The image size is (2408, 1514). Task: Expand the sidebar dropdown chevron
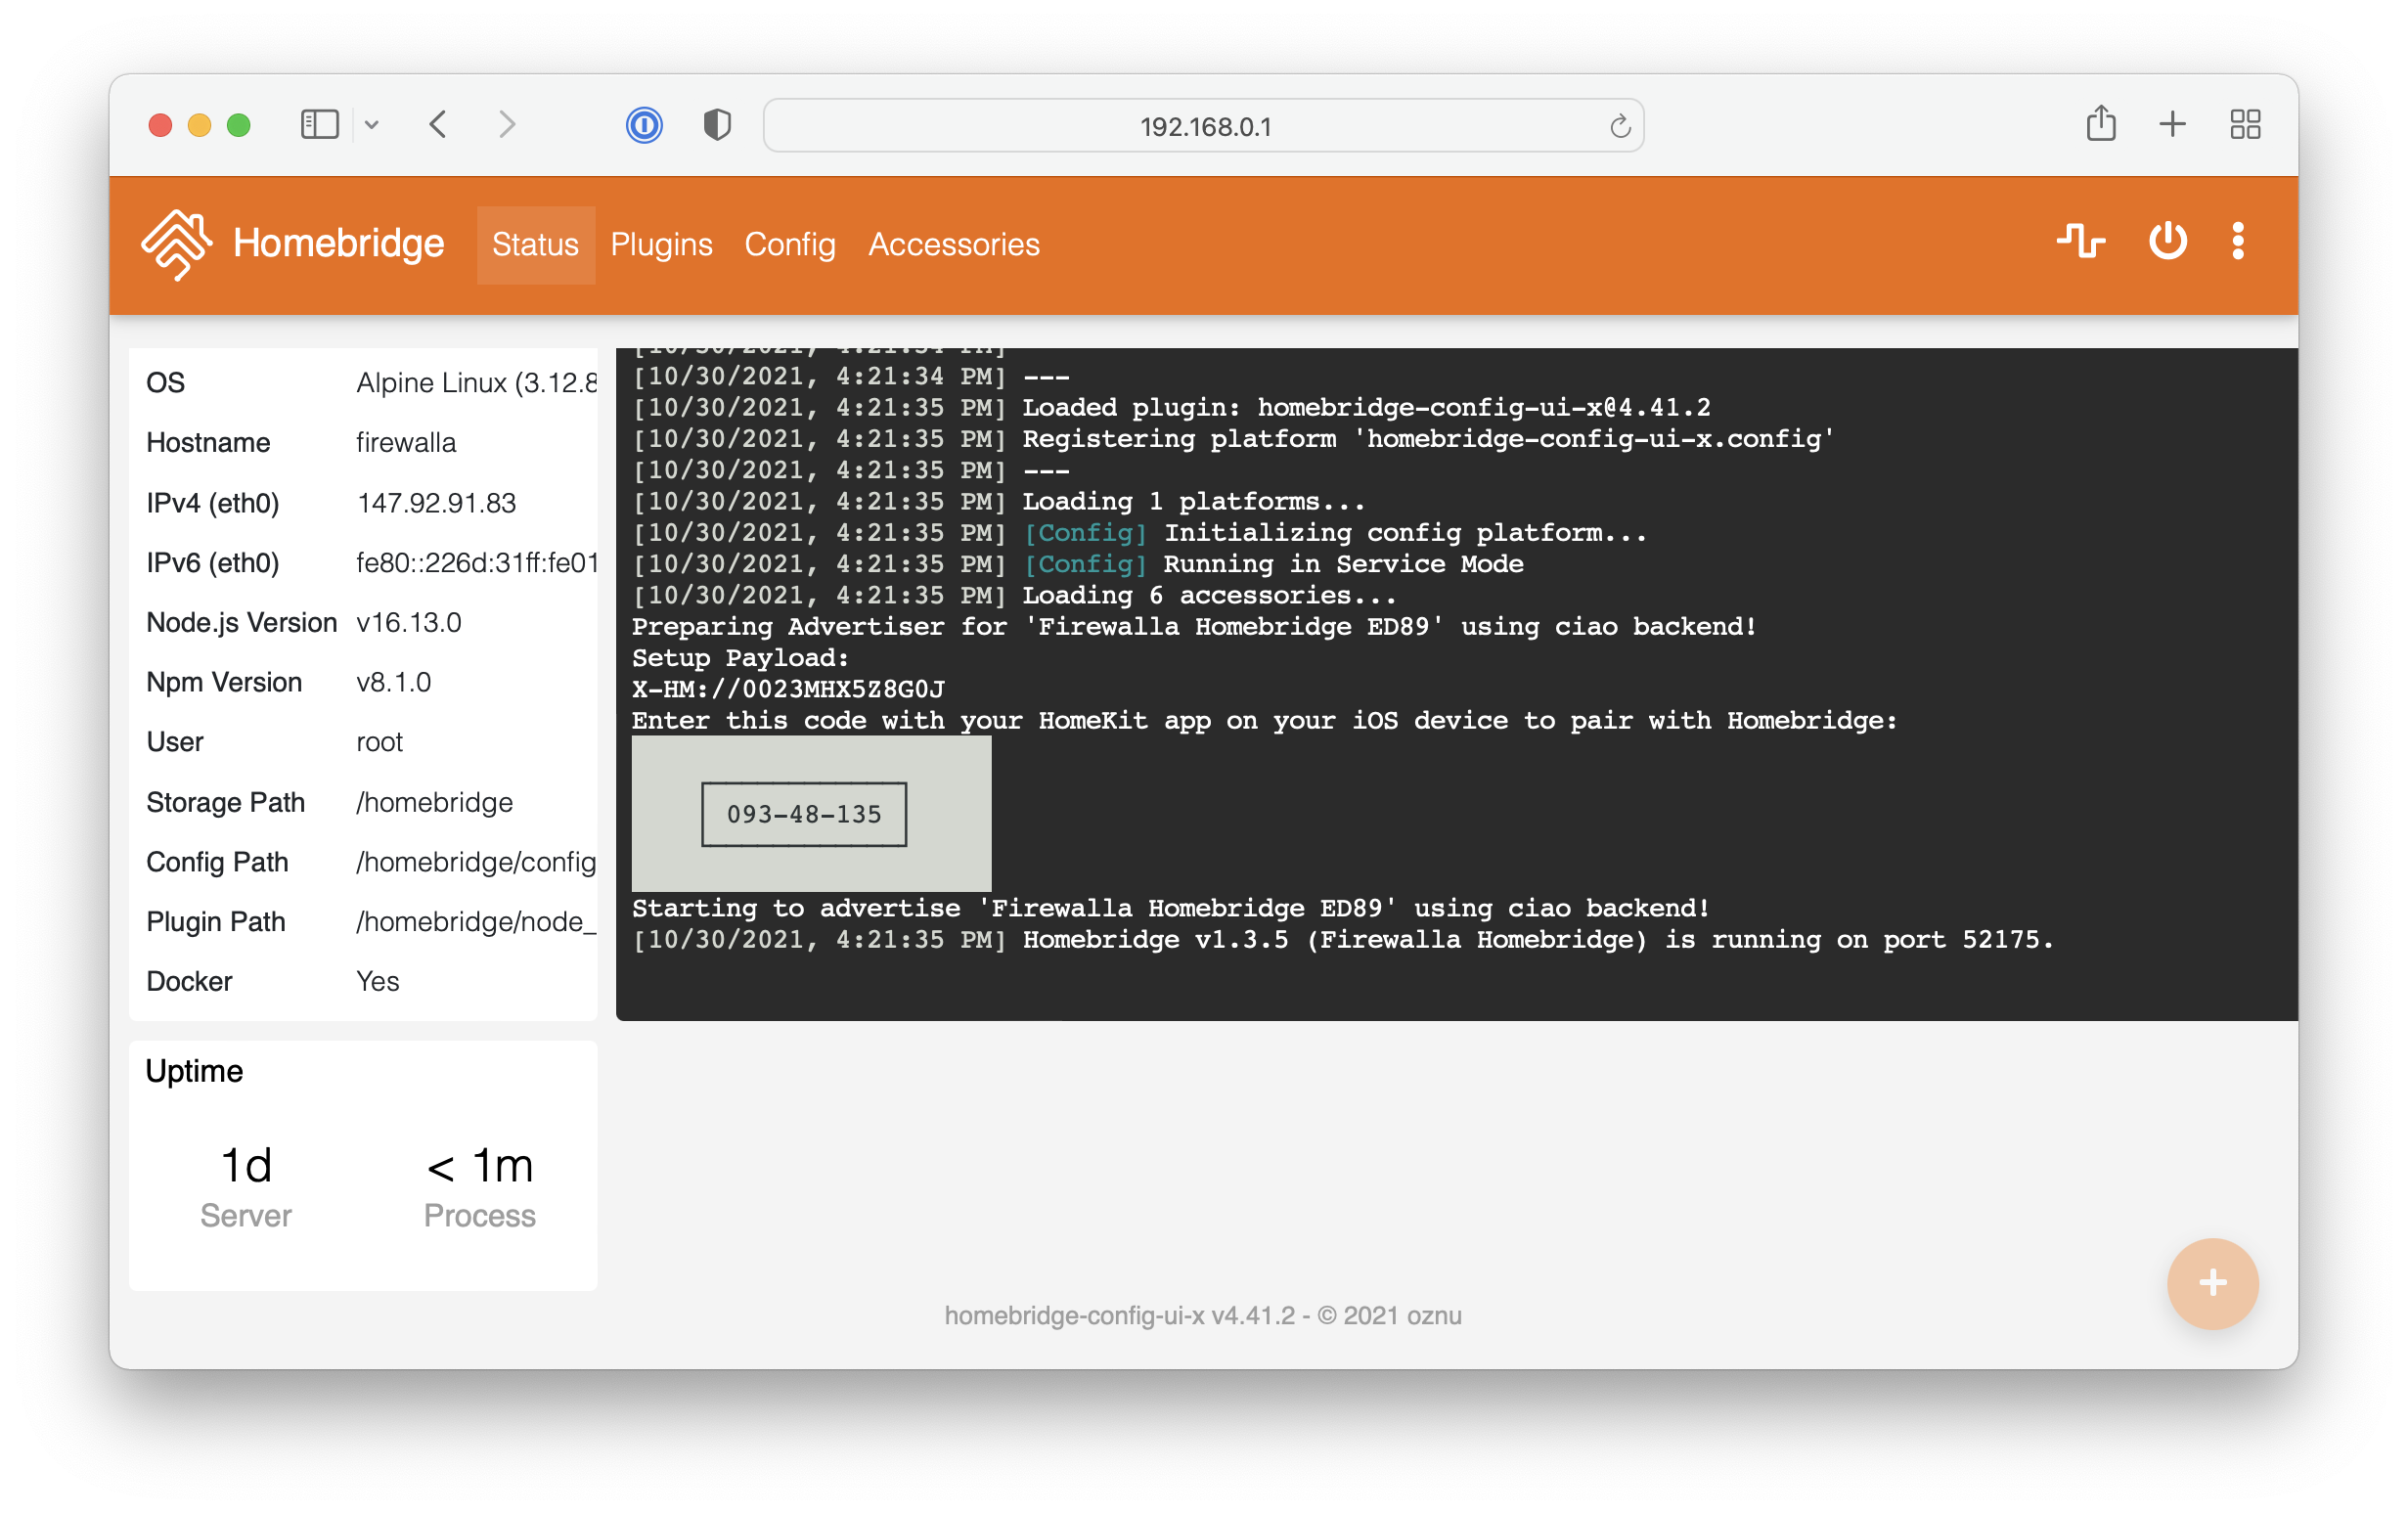pos(372,125)
